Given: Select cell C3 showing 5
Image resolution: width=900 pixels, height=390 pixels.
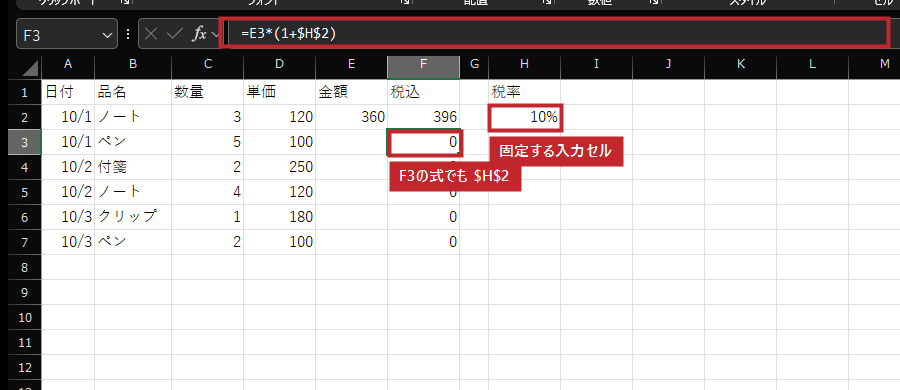Looking at the screenshot, I should tap(207, 142).
